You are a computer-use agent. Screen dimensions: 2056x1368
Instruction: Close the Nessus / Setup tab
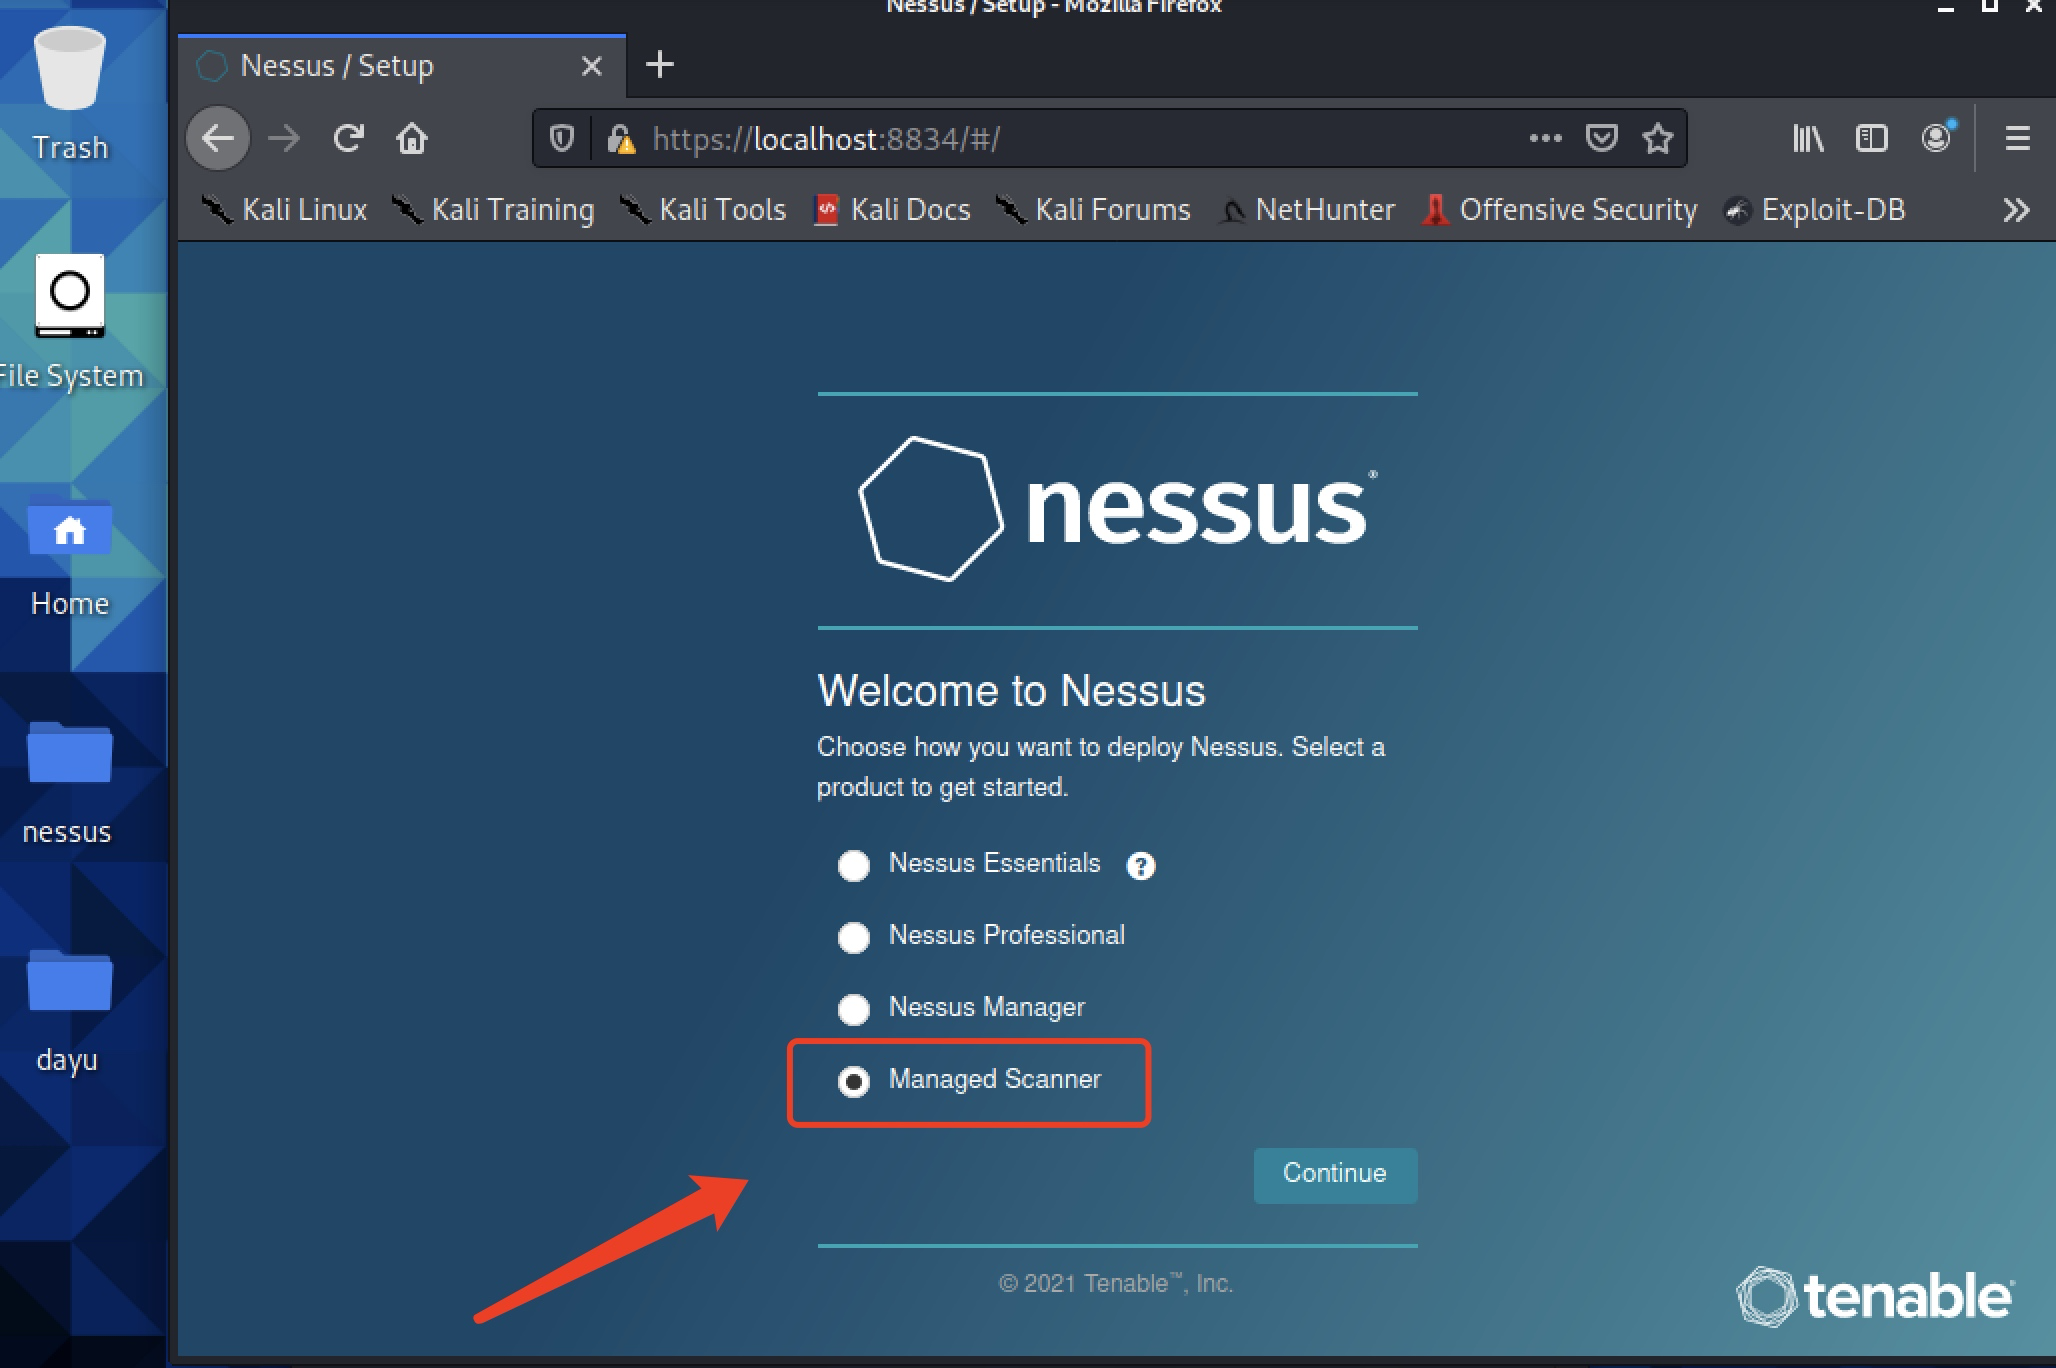pos(592,66)
